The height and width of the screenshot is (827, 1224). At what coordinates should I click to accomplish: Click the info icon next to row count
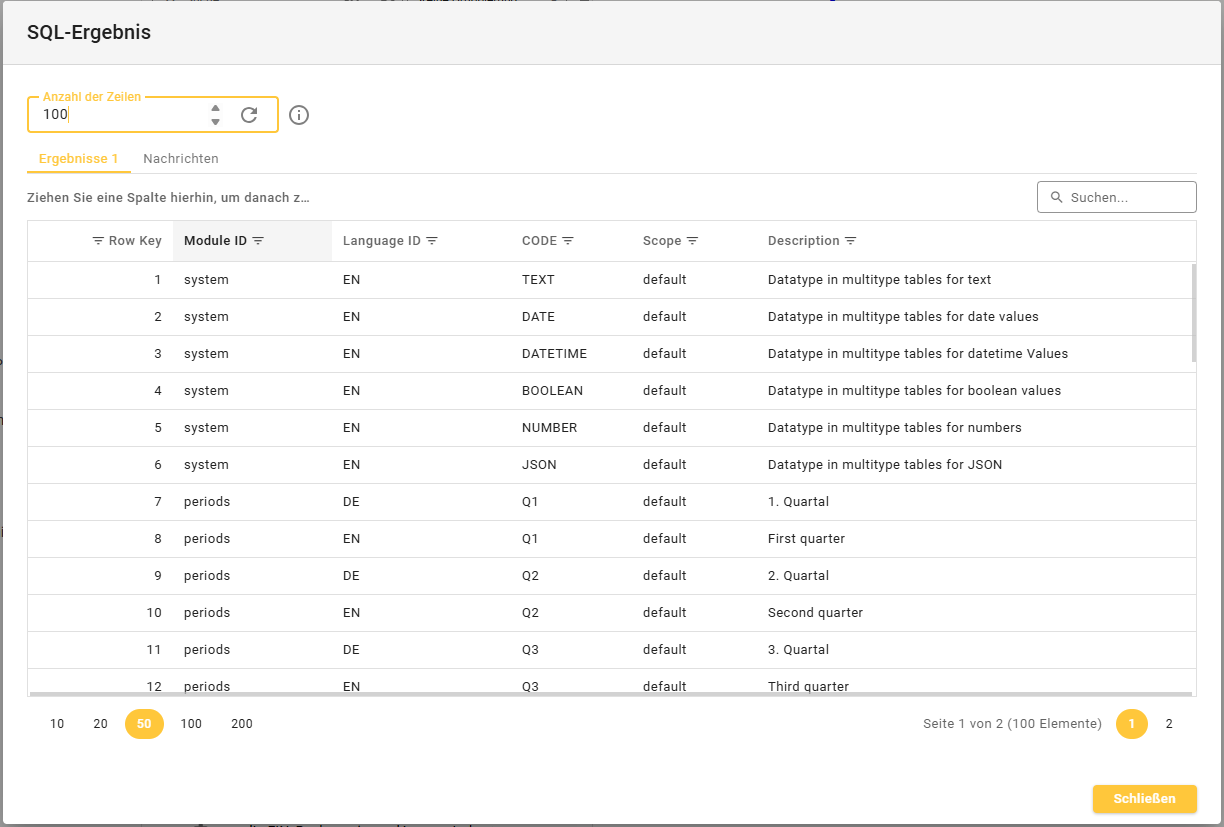pyautogui.click(x=299, y=115)
